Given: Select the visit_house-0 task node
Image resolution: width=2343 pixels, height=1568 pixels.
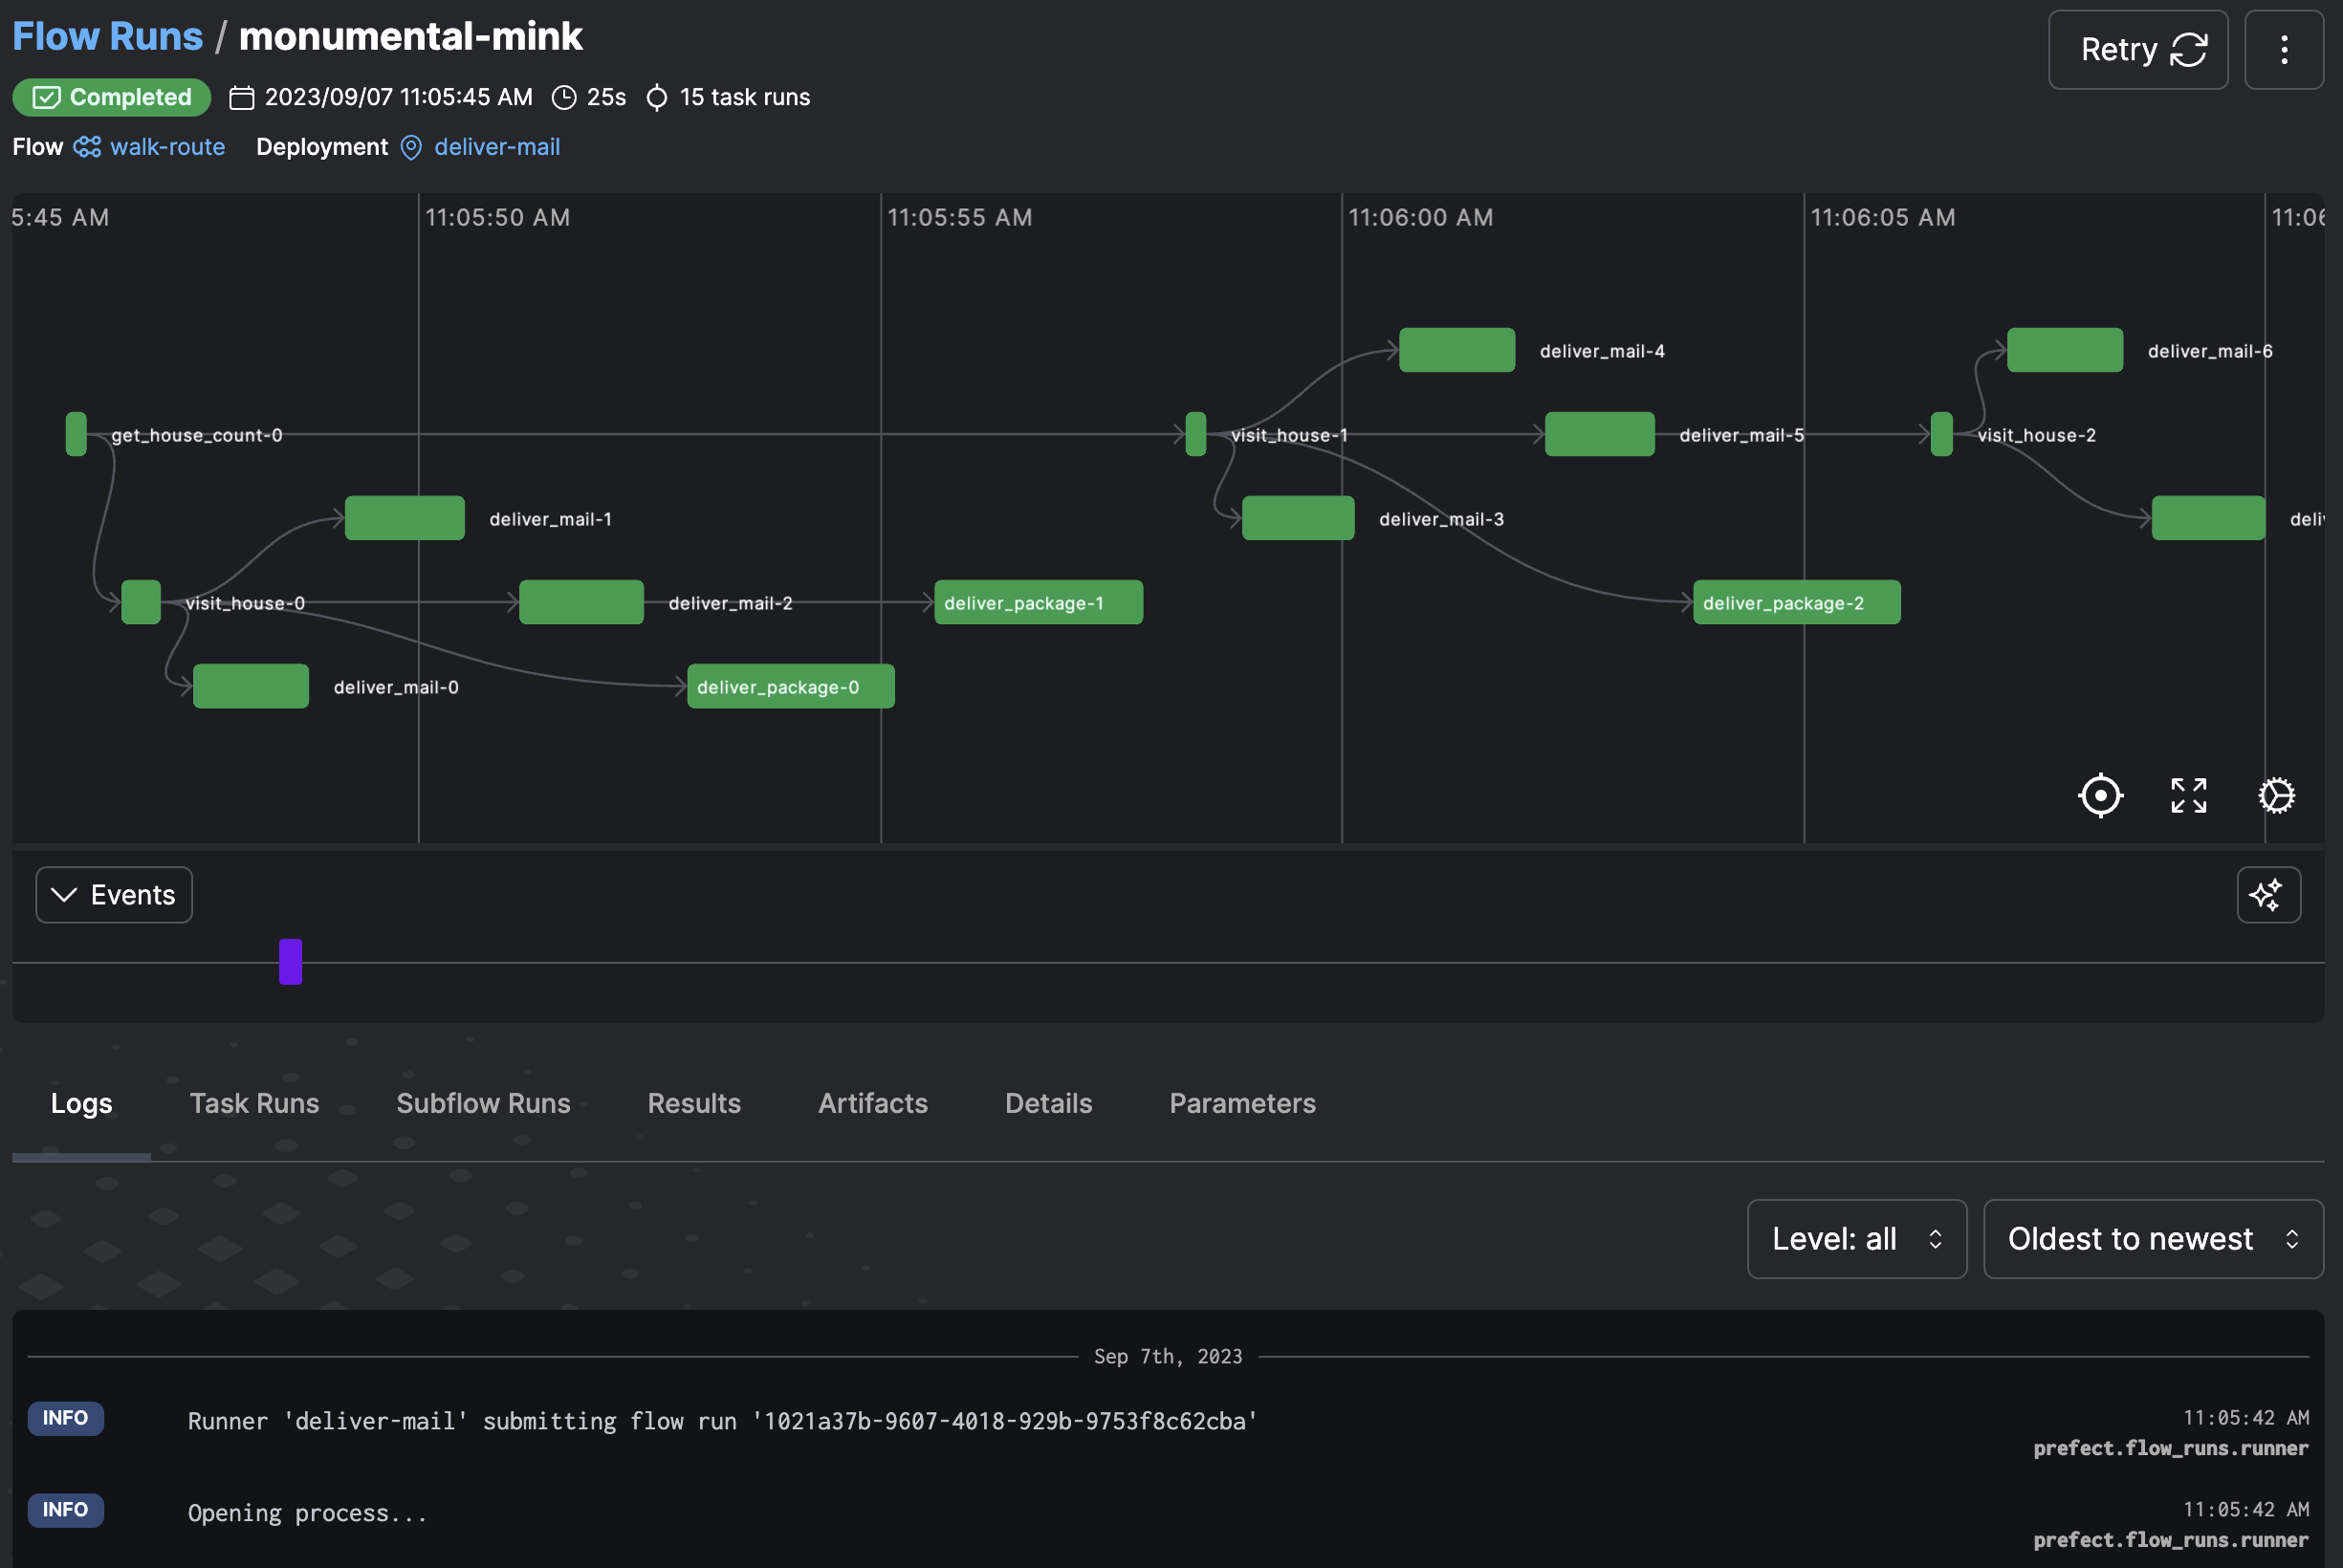Looking at the screenshot, I should coord(141,602).
